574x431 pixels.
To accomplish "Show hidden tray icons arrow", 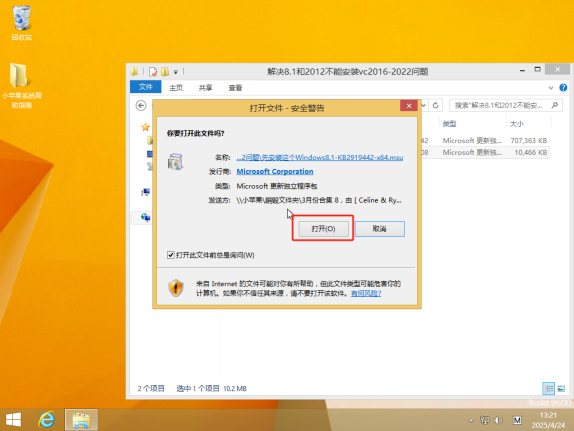I will pos(471,420).
